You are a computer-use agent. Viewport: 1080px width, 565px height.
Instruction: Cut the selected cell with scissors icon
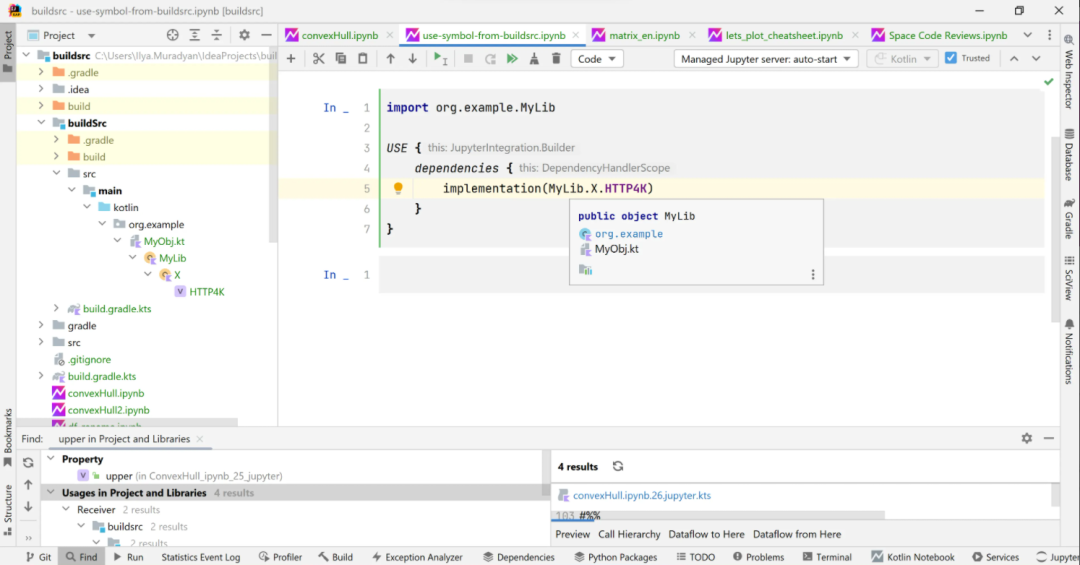tap(318, 59)
